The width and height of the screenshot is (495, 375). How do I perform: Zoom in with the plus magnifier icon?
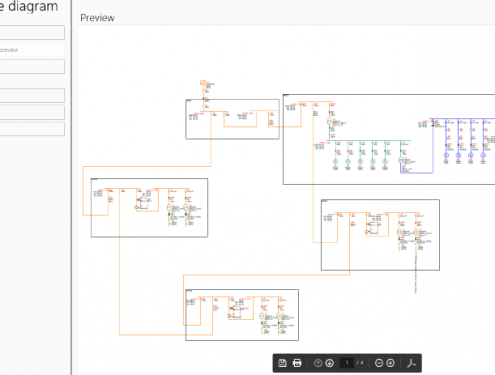(390, 363)
